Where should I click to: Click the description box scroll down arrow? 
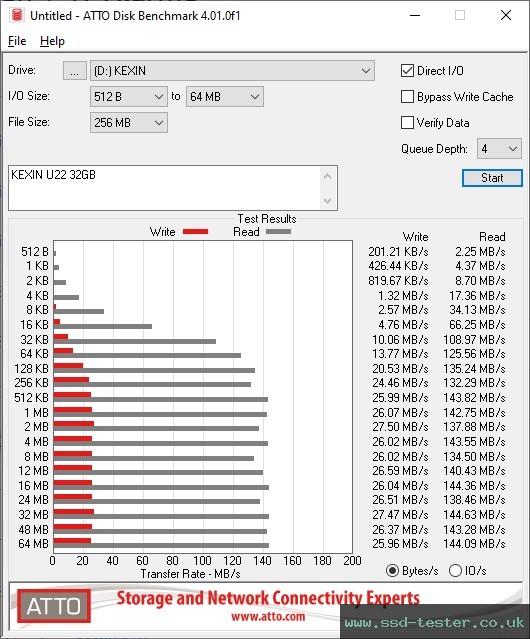(x=328, y=201)
